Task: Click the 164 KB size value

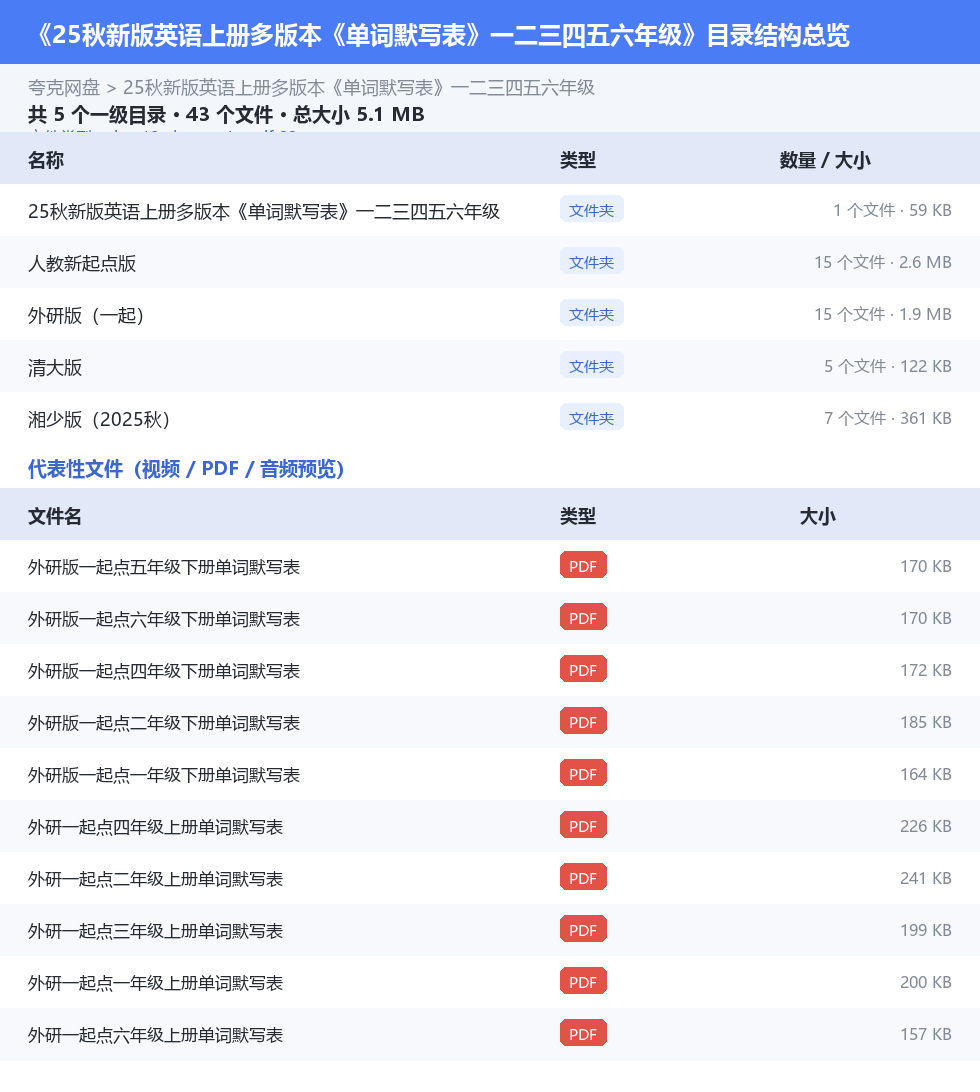Action: pos(926,774)
